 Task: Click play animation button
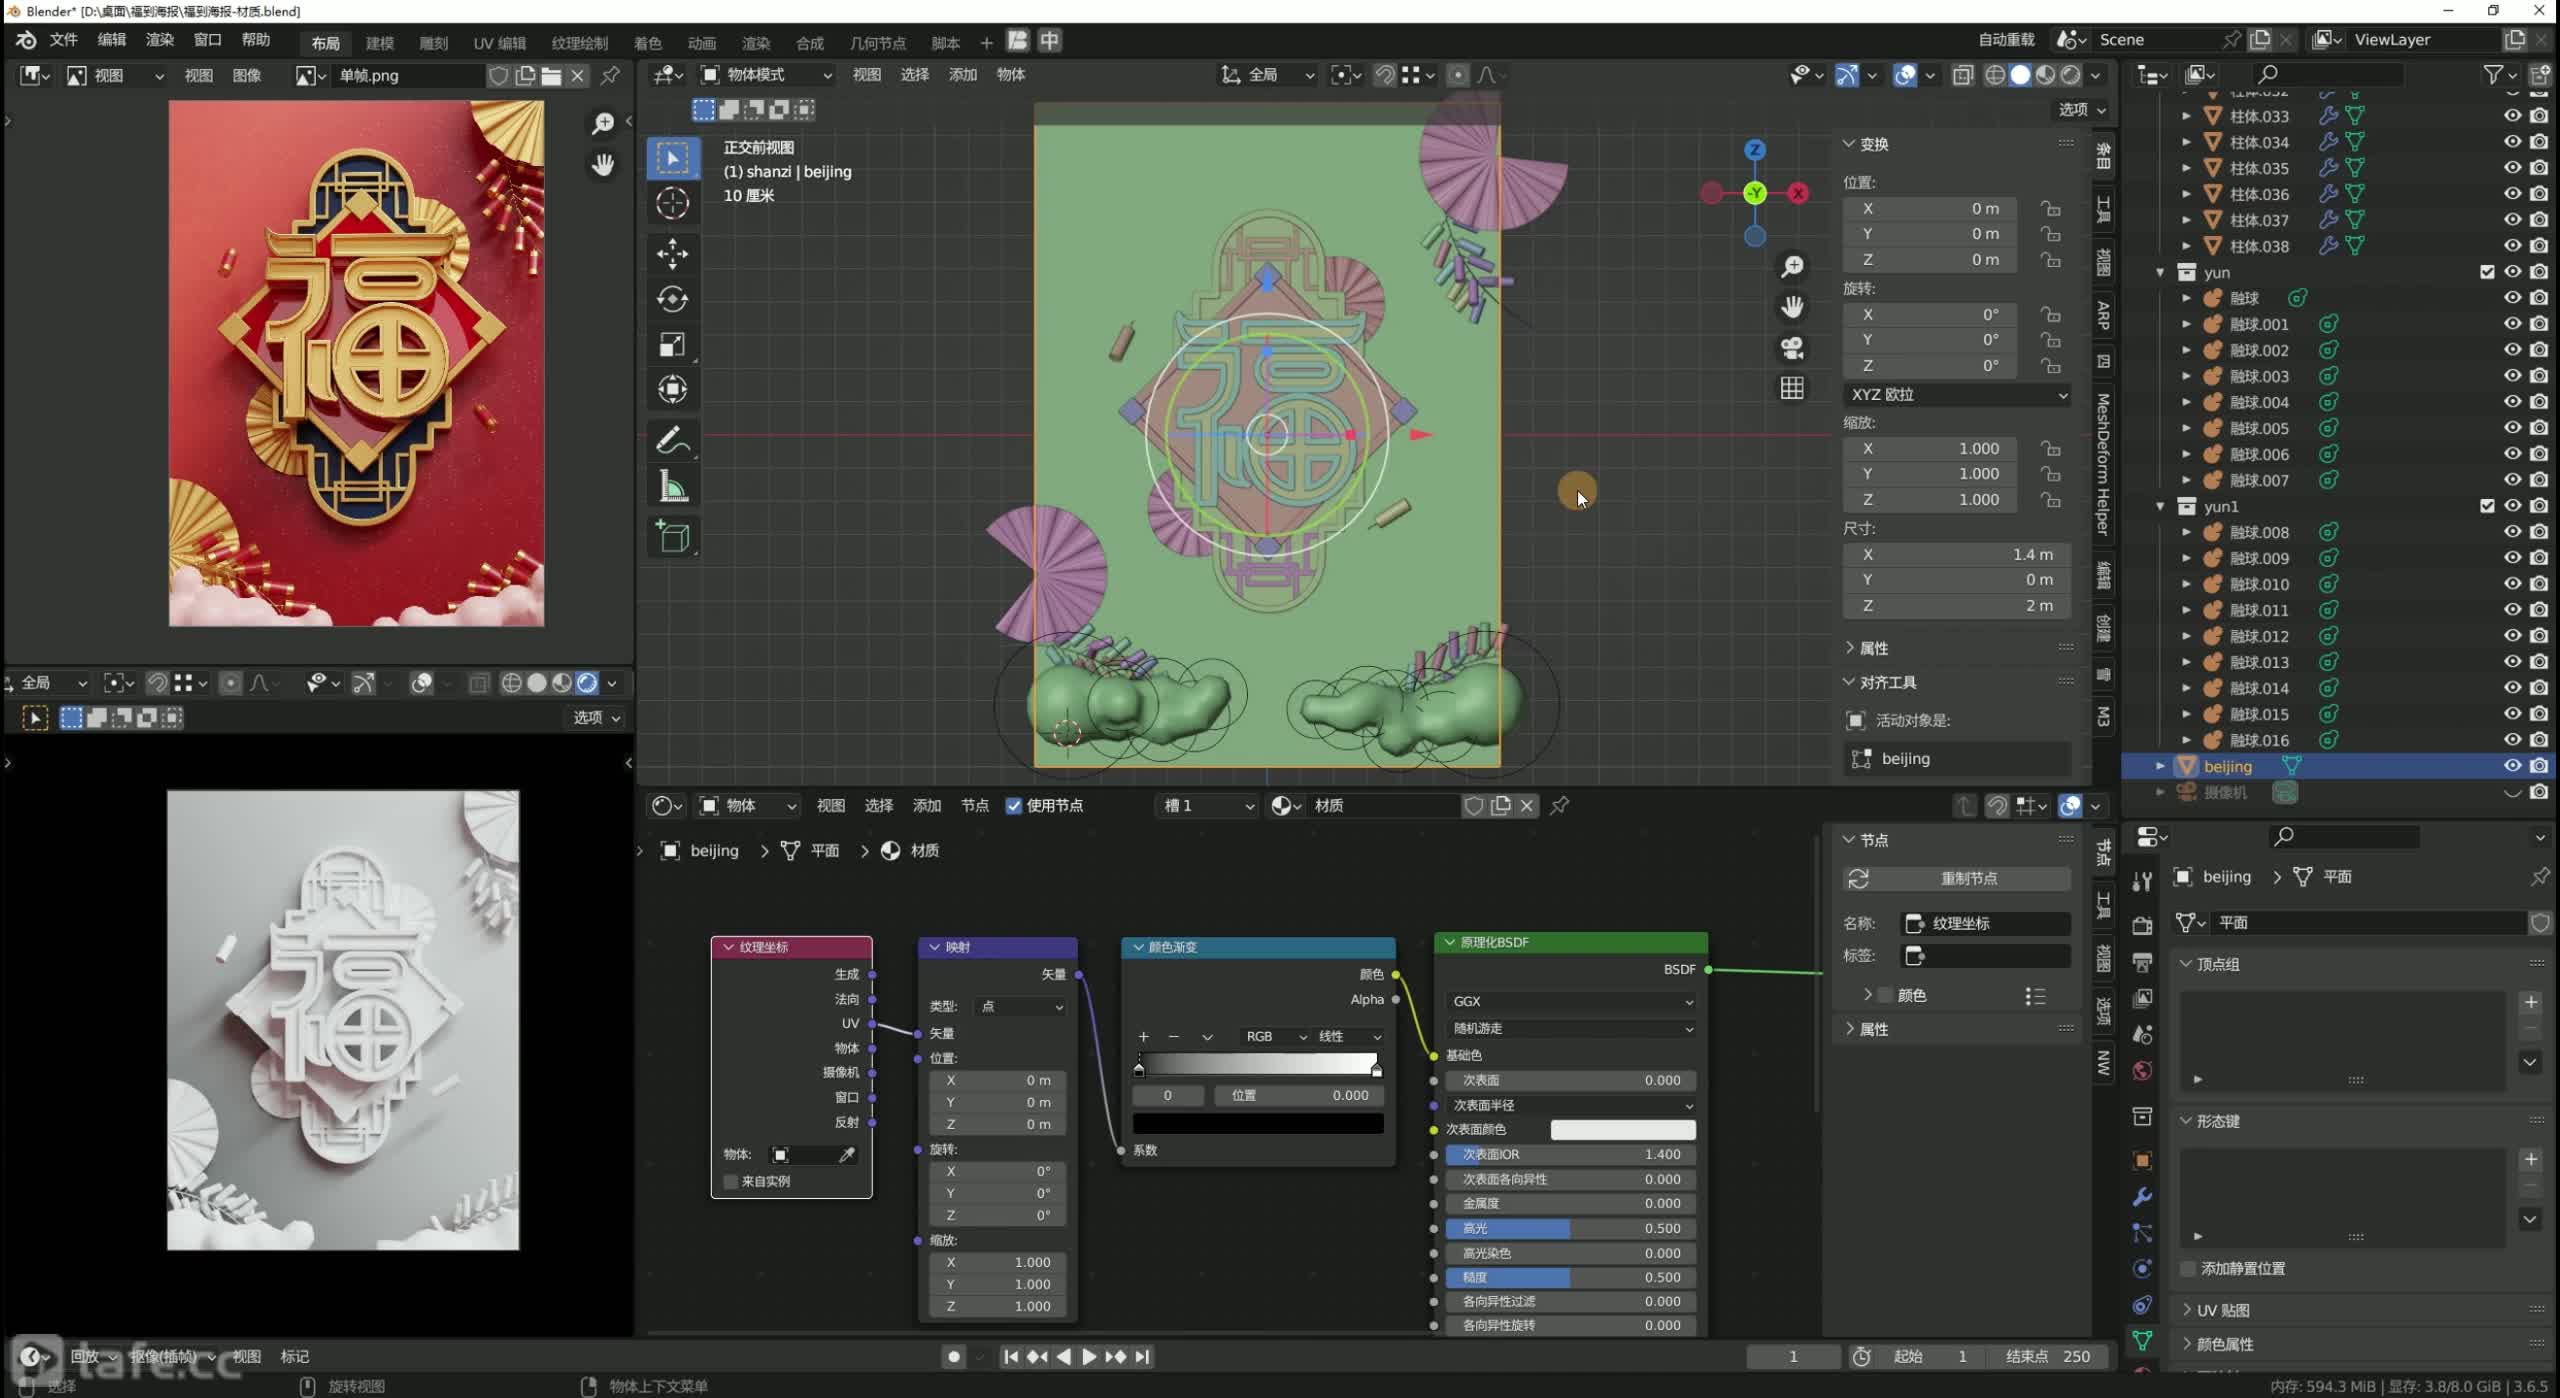click(x=1089, y=1356)
